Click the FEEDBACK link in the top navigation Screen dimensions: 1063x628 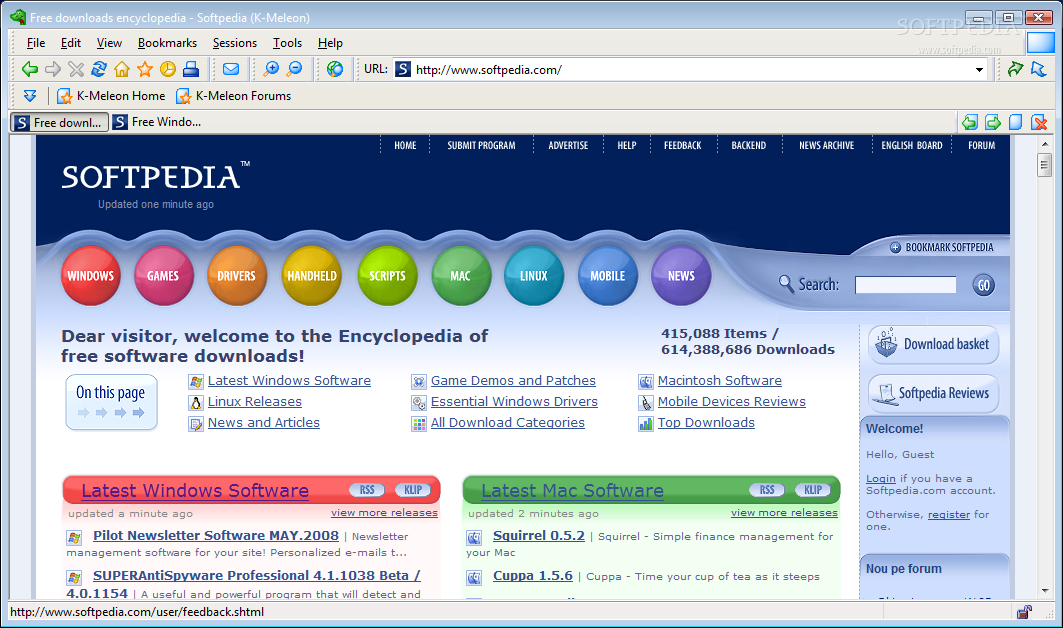pos(682,145)
